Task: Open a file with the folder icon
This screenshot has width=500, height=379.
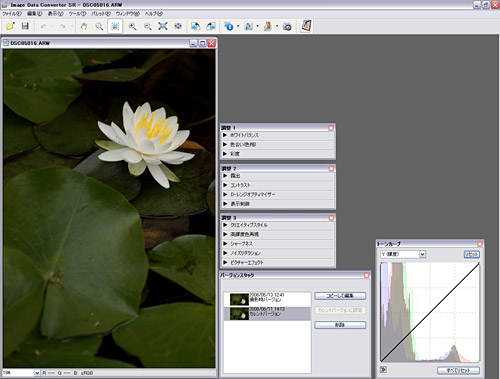Action: tap(11, 26)
